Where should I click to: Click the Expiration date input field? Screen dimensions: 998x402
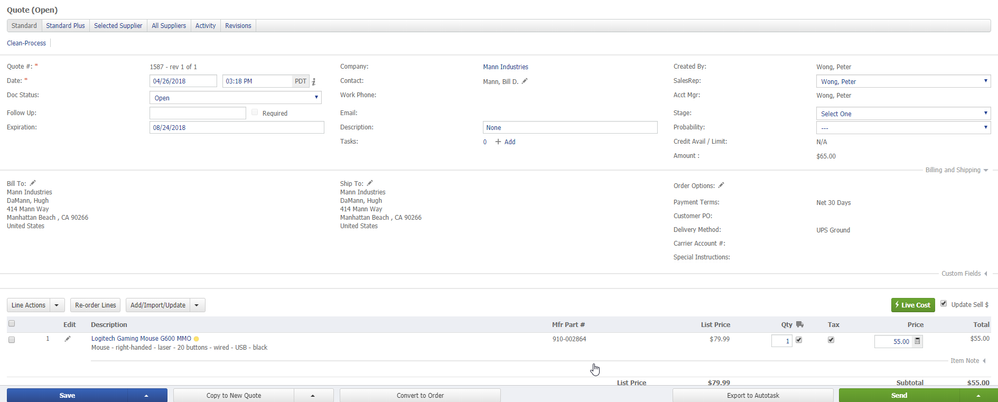tap(236, 128)
